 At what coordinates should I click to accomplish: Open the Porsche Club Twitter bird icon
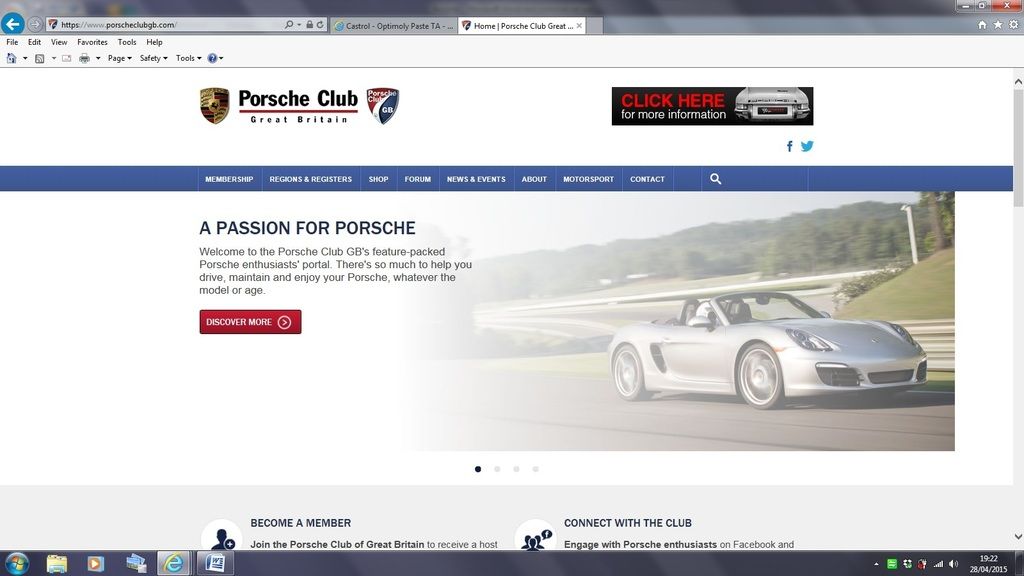point(807,146)
